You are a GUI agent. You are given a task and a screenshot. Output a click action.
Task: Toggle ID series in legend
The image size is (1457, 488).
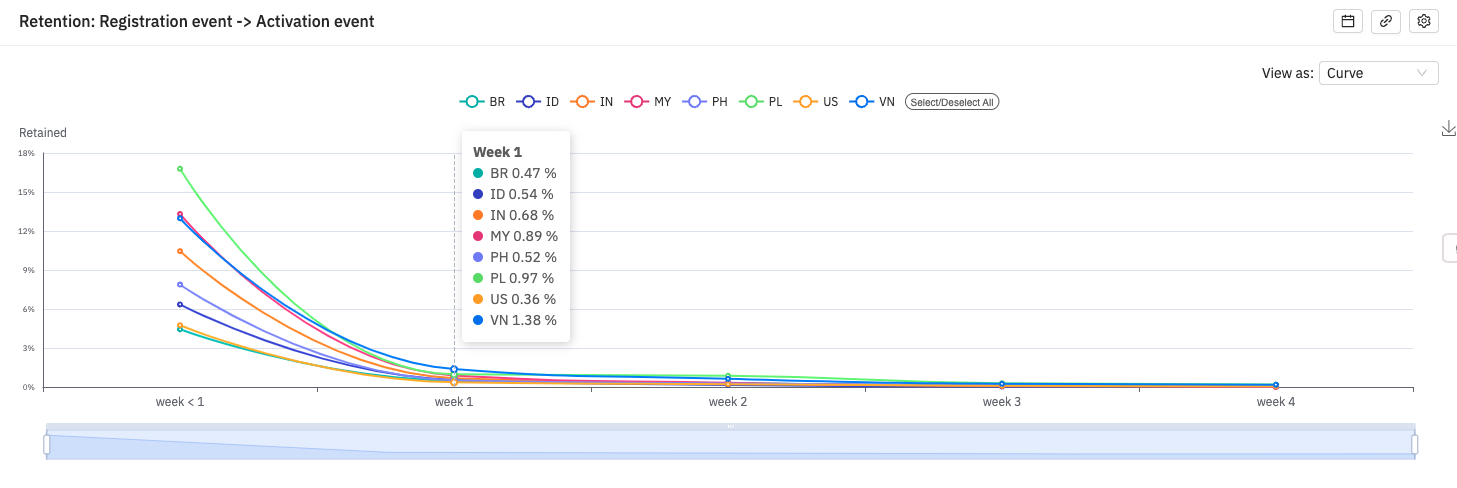[x=537, y=102]
